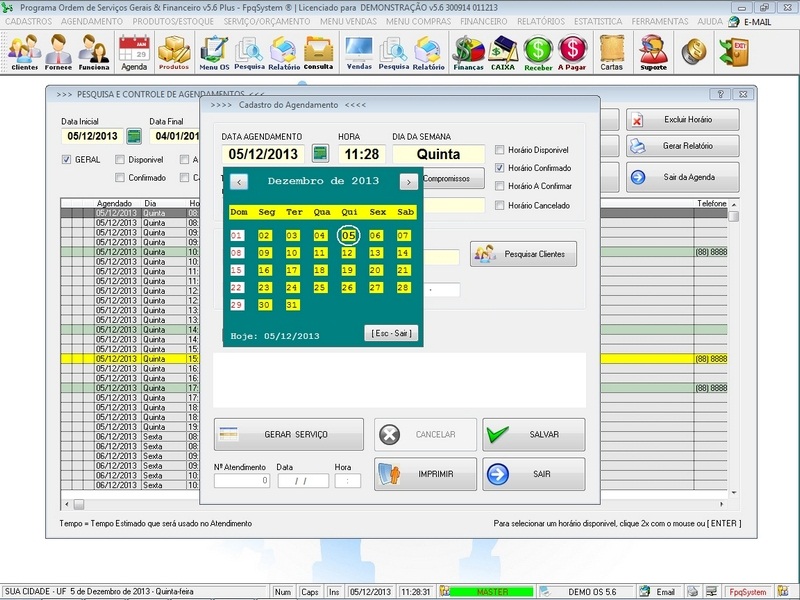The height and width of the screenshot is (600, 800).
Task: Click the SALVAR button
Action: click(x=534, y=434)
